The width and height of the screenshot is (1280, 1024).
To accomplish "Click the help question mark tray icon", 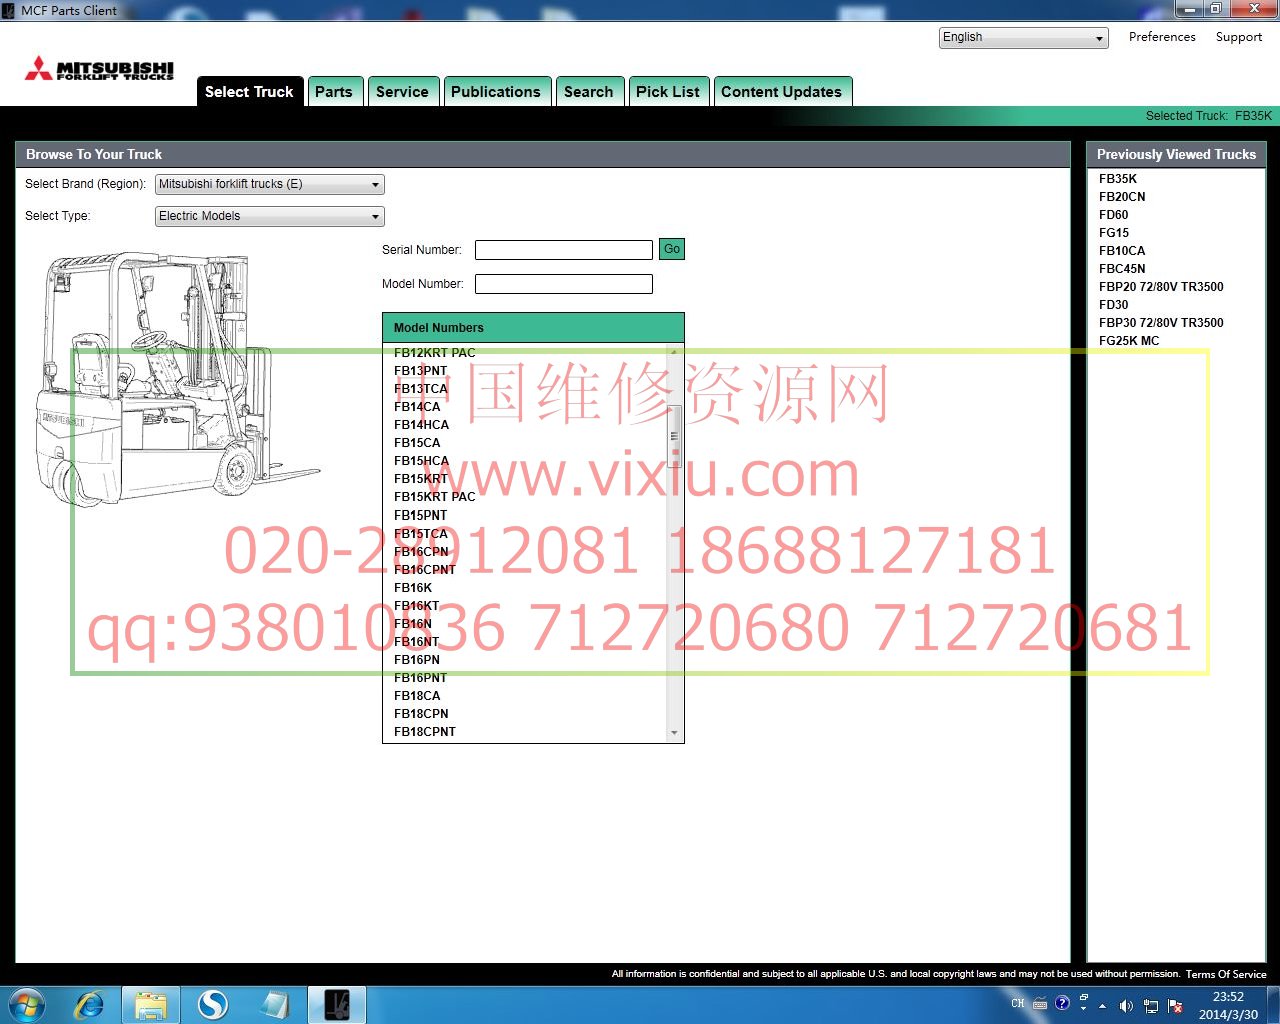I will click(1062, 1003).
